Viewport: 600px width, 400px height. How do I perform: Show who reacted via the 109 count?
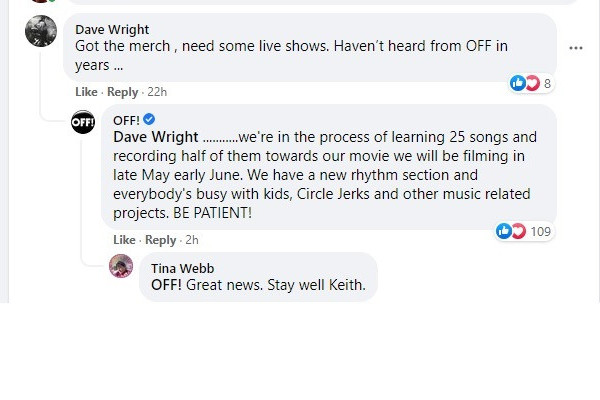541,232
